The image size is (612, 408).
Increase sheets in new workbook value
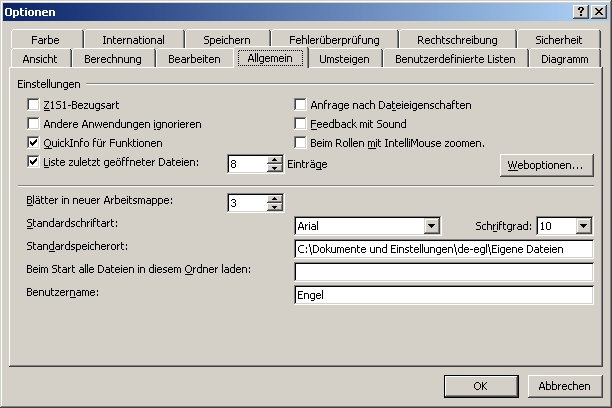275,199
